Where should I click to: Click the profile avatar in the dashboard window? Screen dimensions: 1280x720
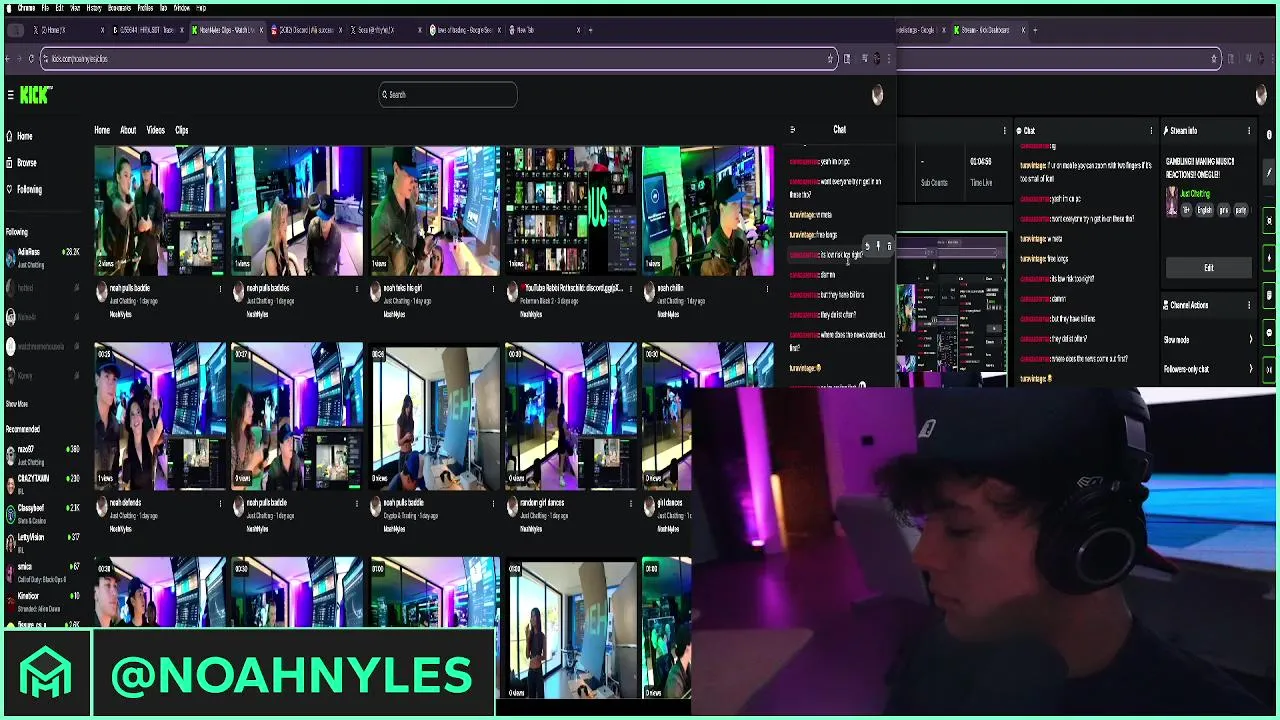click(x=1261, y=95)
